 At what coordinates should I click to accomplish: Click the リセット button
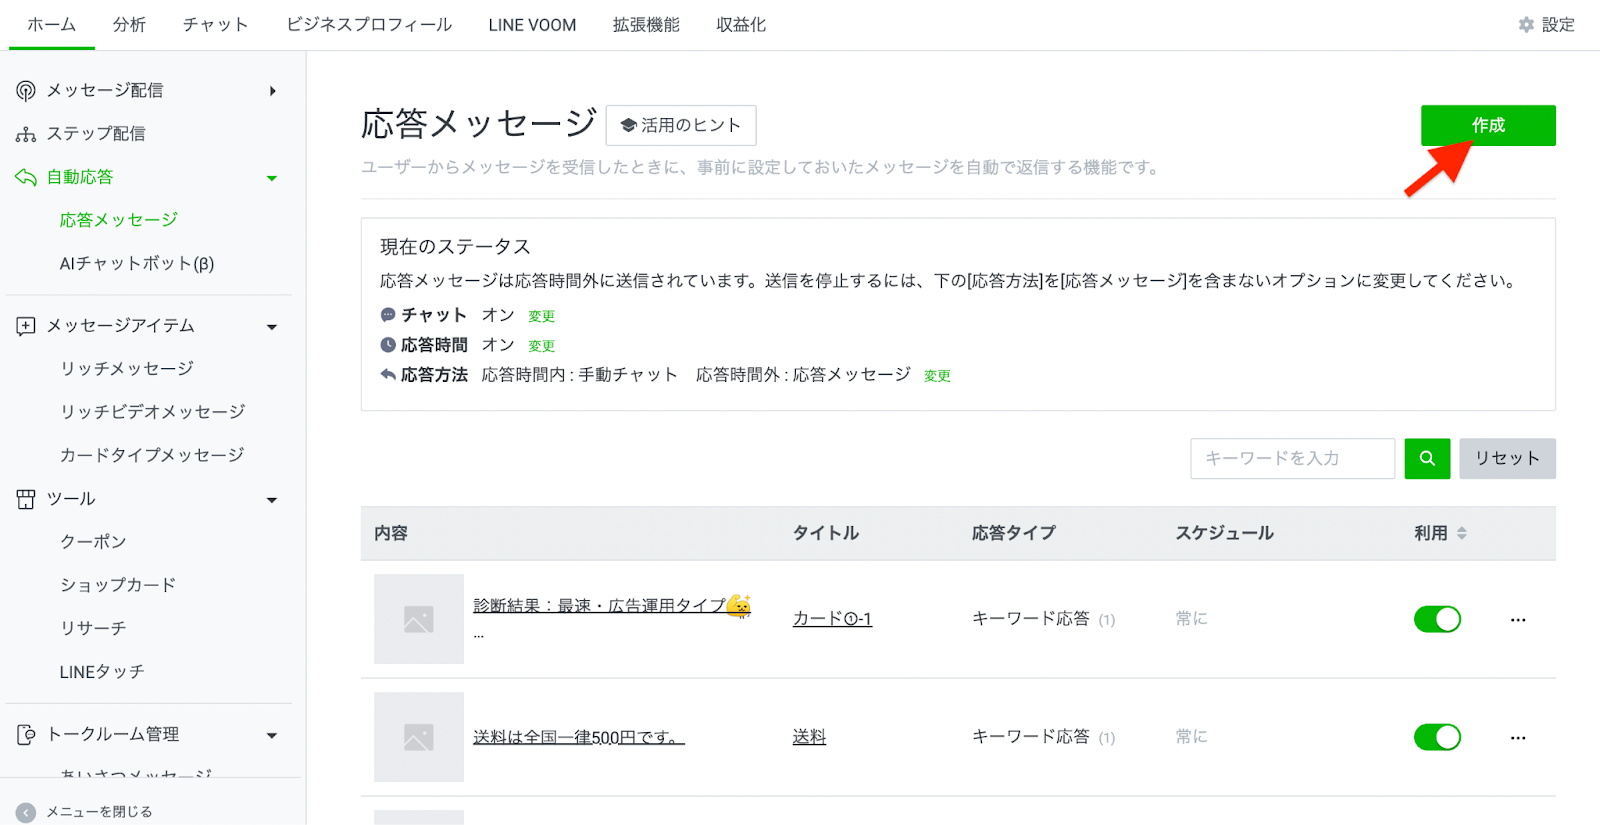(1506, 458)
